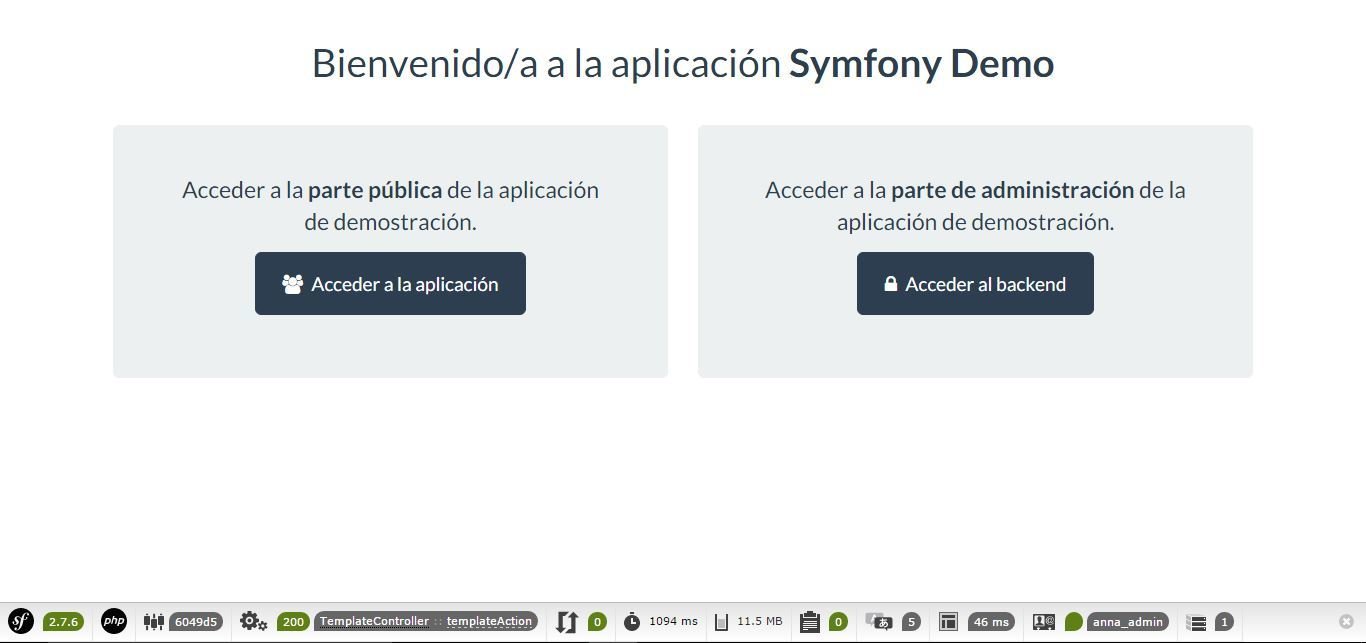Click the 11.5 MB memory value
This screenshot has width=1366, height=643.
pyautogui.click(x=760, y=621)
